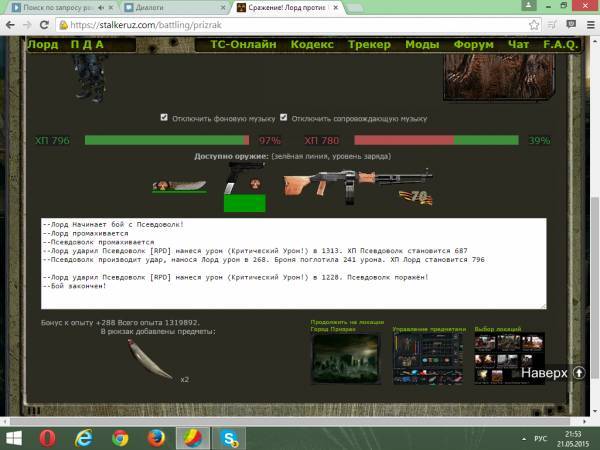The image size is (600, 450).
Task: Continue at Город Призрак location thumbnail
Action: point(345,358)
